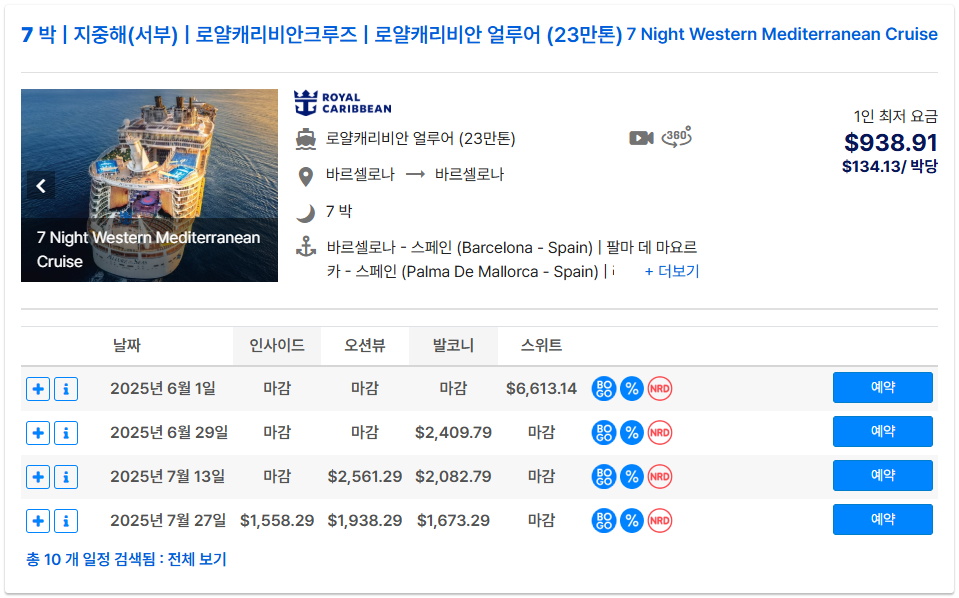Select the 오션뷰 cabin tab
Viewport: 959px width, 598px height.
coord(365,345)
